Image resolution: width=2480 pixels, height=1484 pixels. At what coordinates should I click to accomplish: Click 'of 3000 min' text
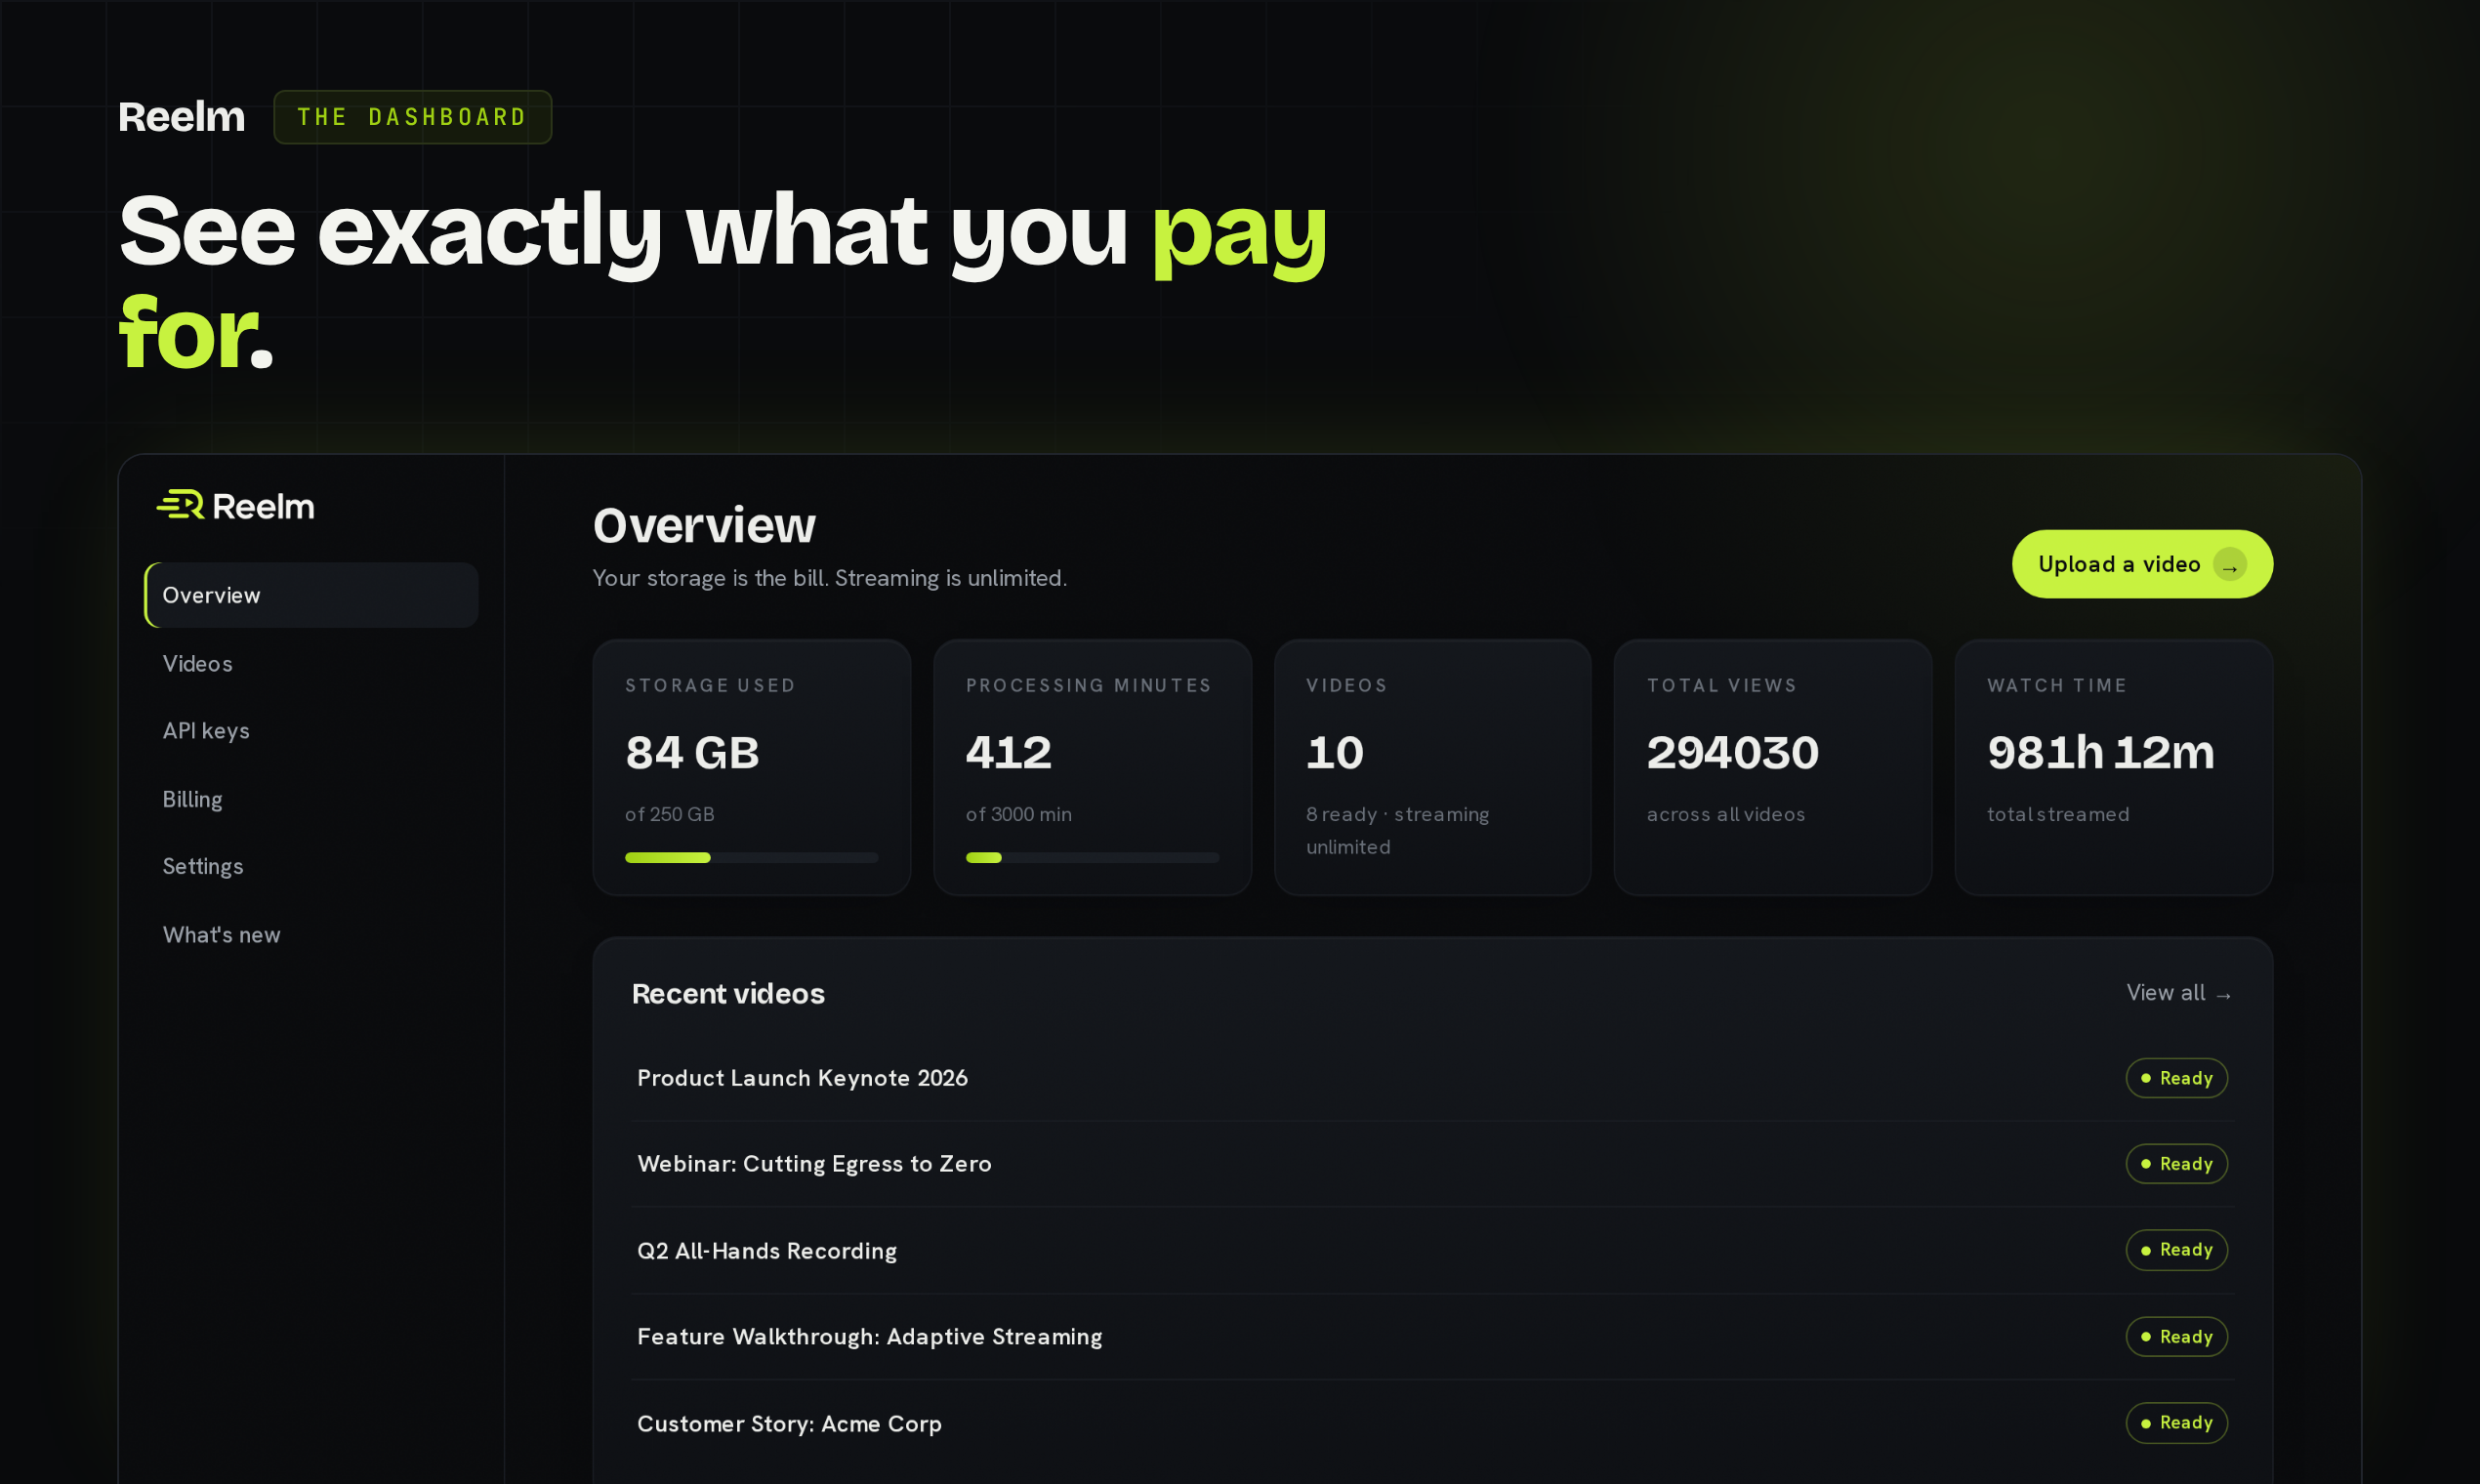(x=1018, y=815)
